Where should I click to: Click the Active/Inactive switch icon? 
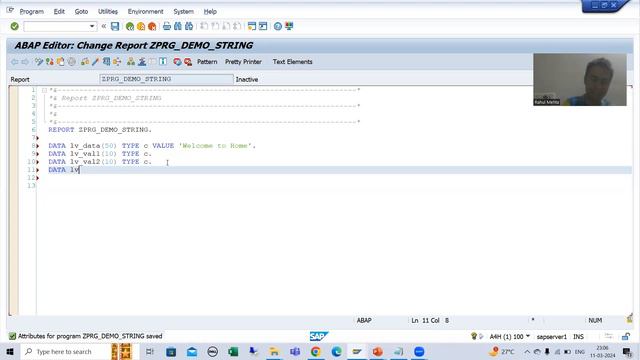(x=50, y=62)
